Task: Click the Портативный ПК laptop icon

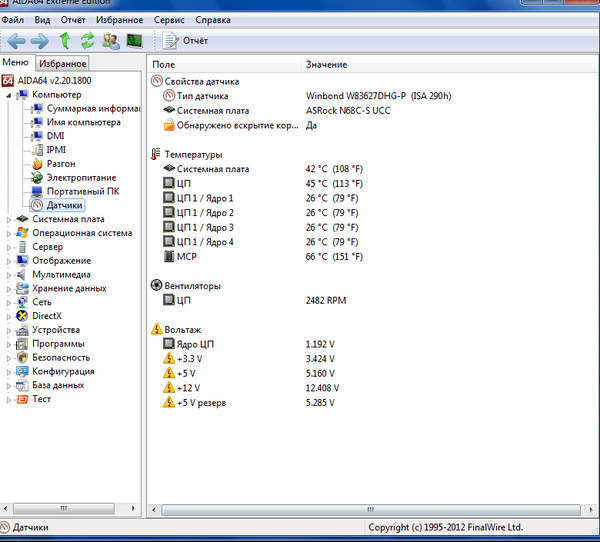Action: click(x=37, y=191)
